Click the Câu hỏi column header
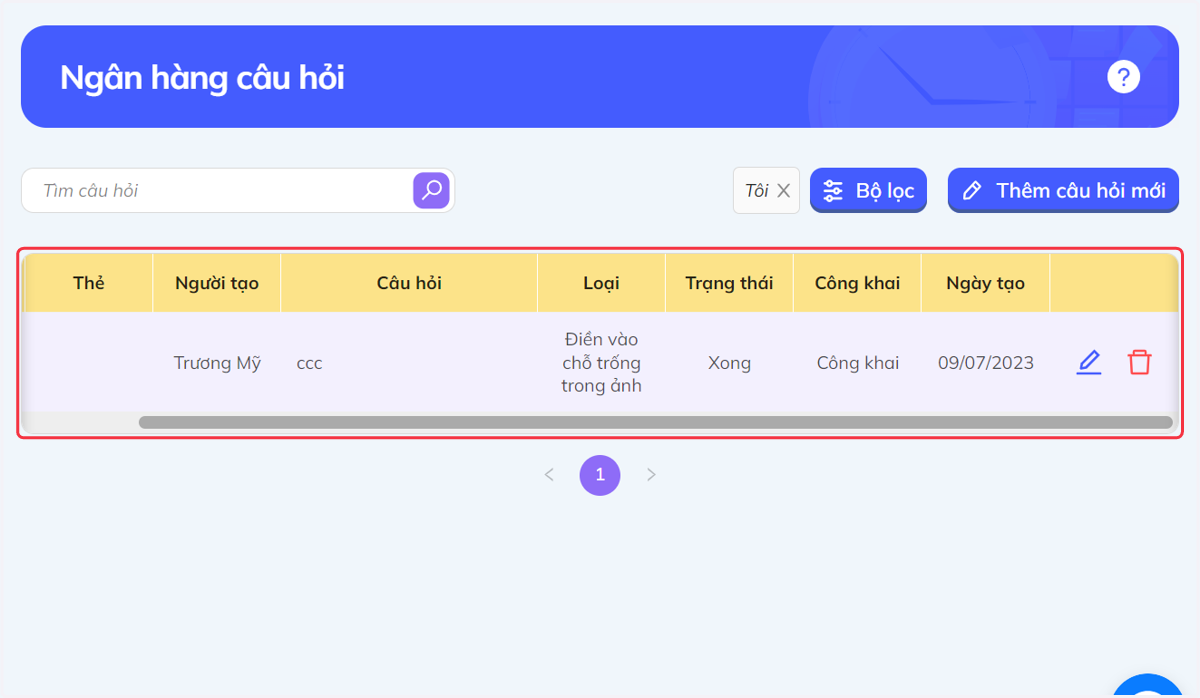The width and height of the screenshot is (1200, 698). (409, 283)
